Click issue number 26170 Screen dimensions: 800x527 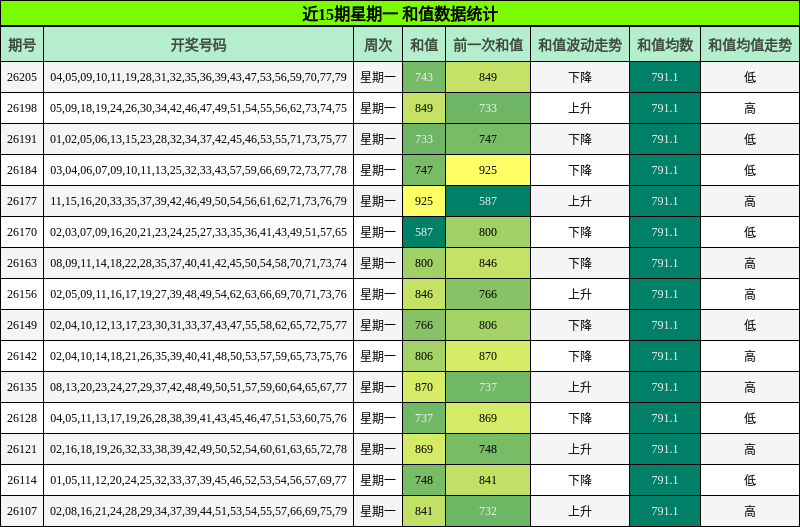22,232
